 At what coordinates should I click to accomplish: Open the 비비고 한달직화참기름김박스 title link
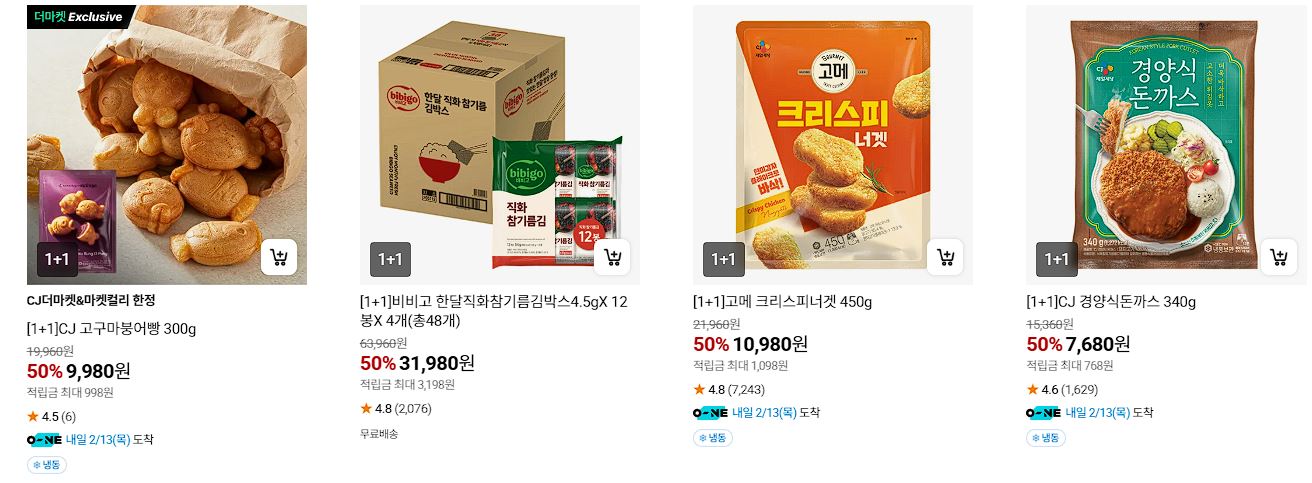point(493,311)
